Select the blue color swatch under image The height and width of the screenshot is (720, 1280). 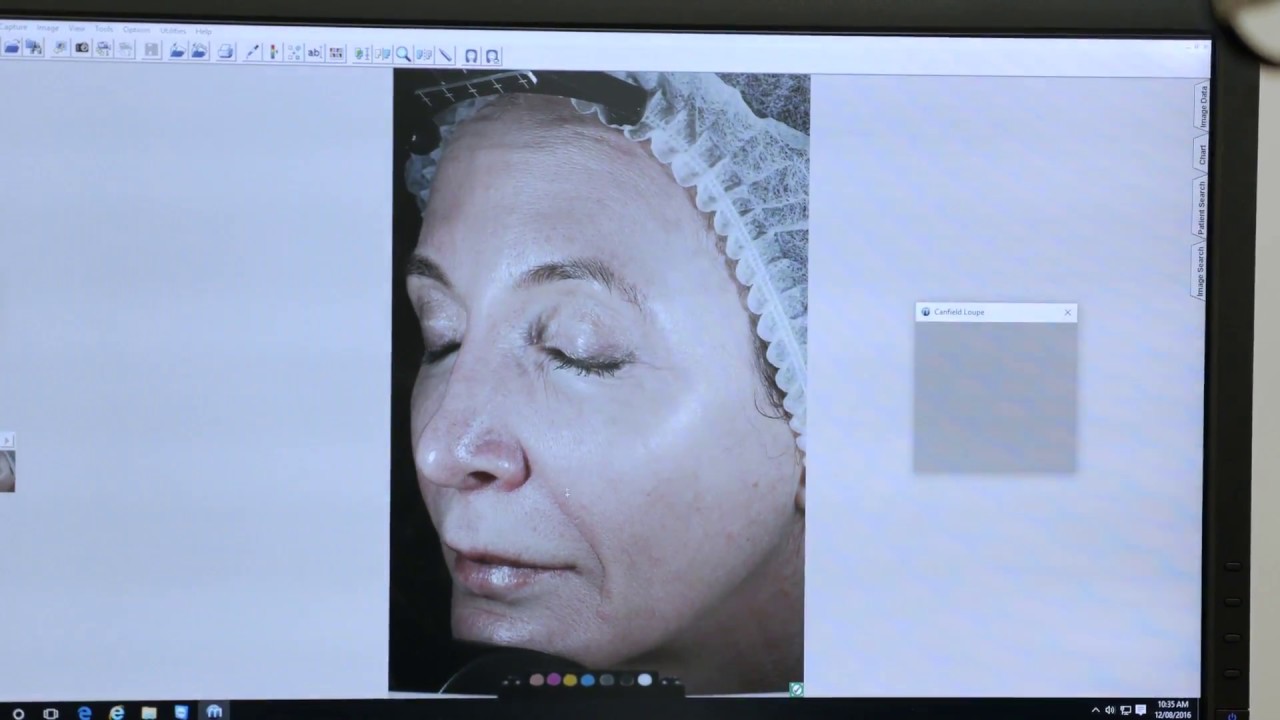pos(588,680)
